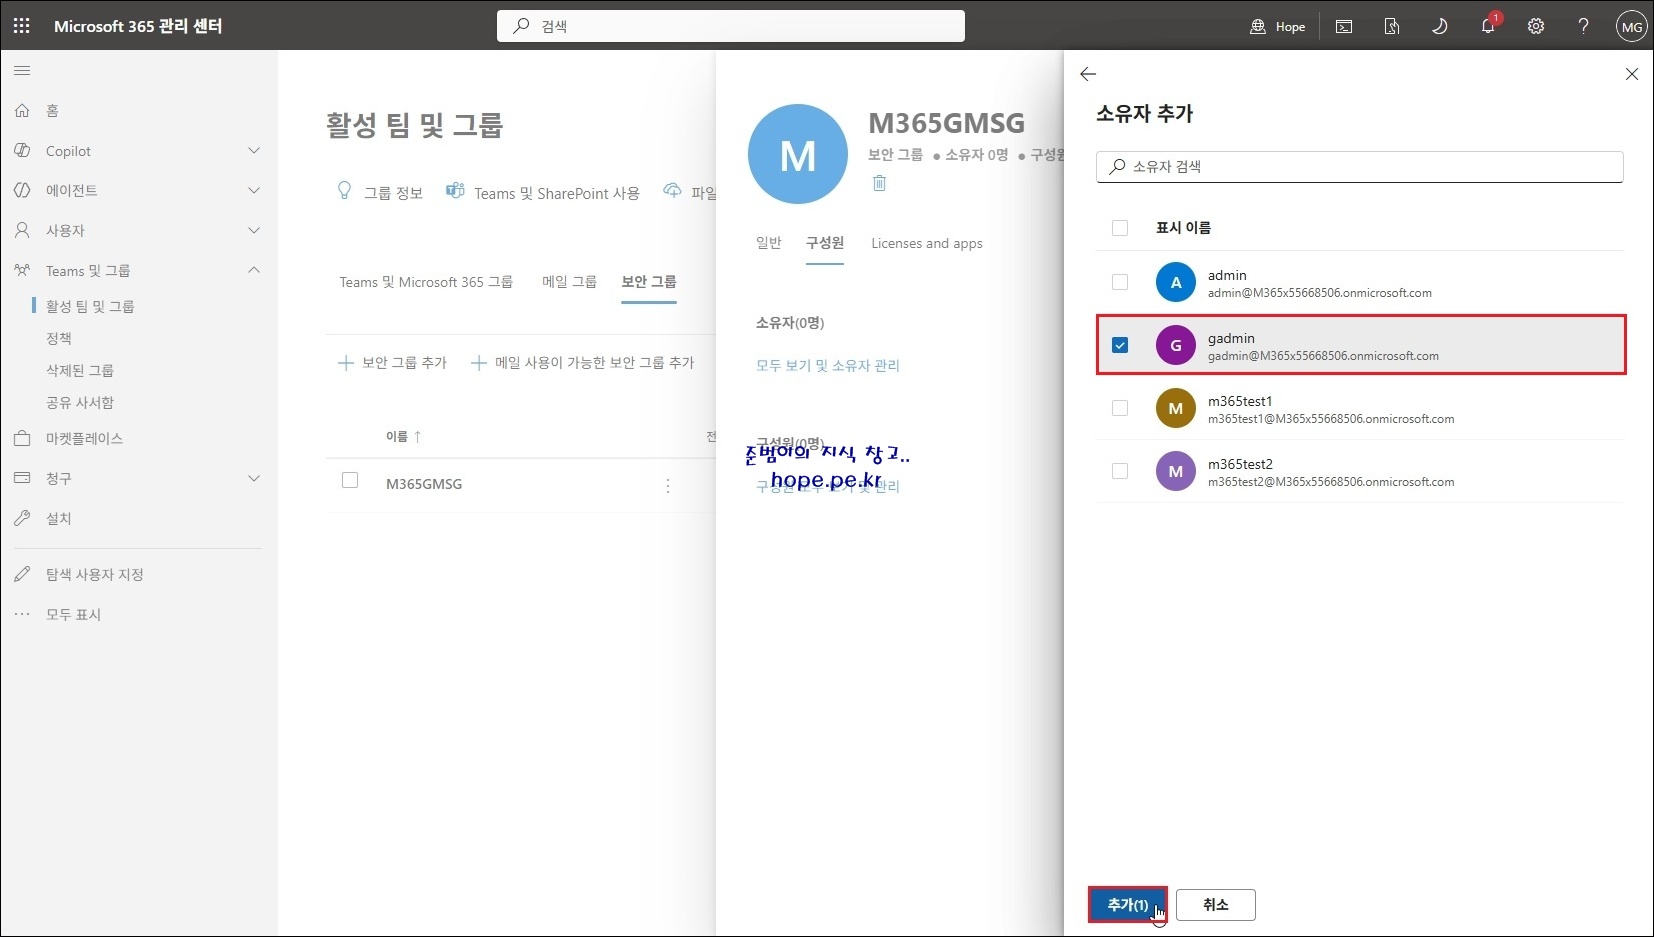This screenshot has height=937, width=1654.
Task: Click the document release notes icon in header
Action: pos(1392,26)
